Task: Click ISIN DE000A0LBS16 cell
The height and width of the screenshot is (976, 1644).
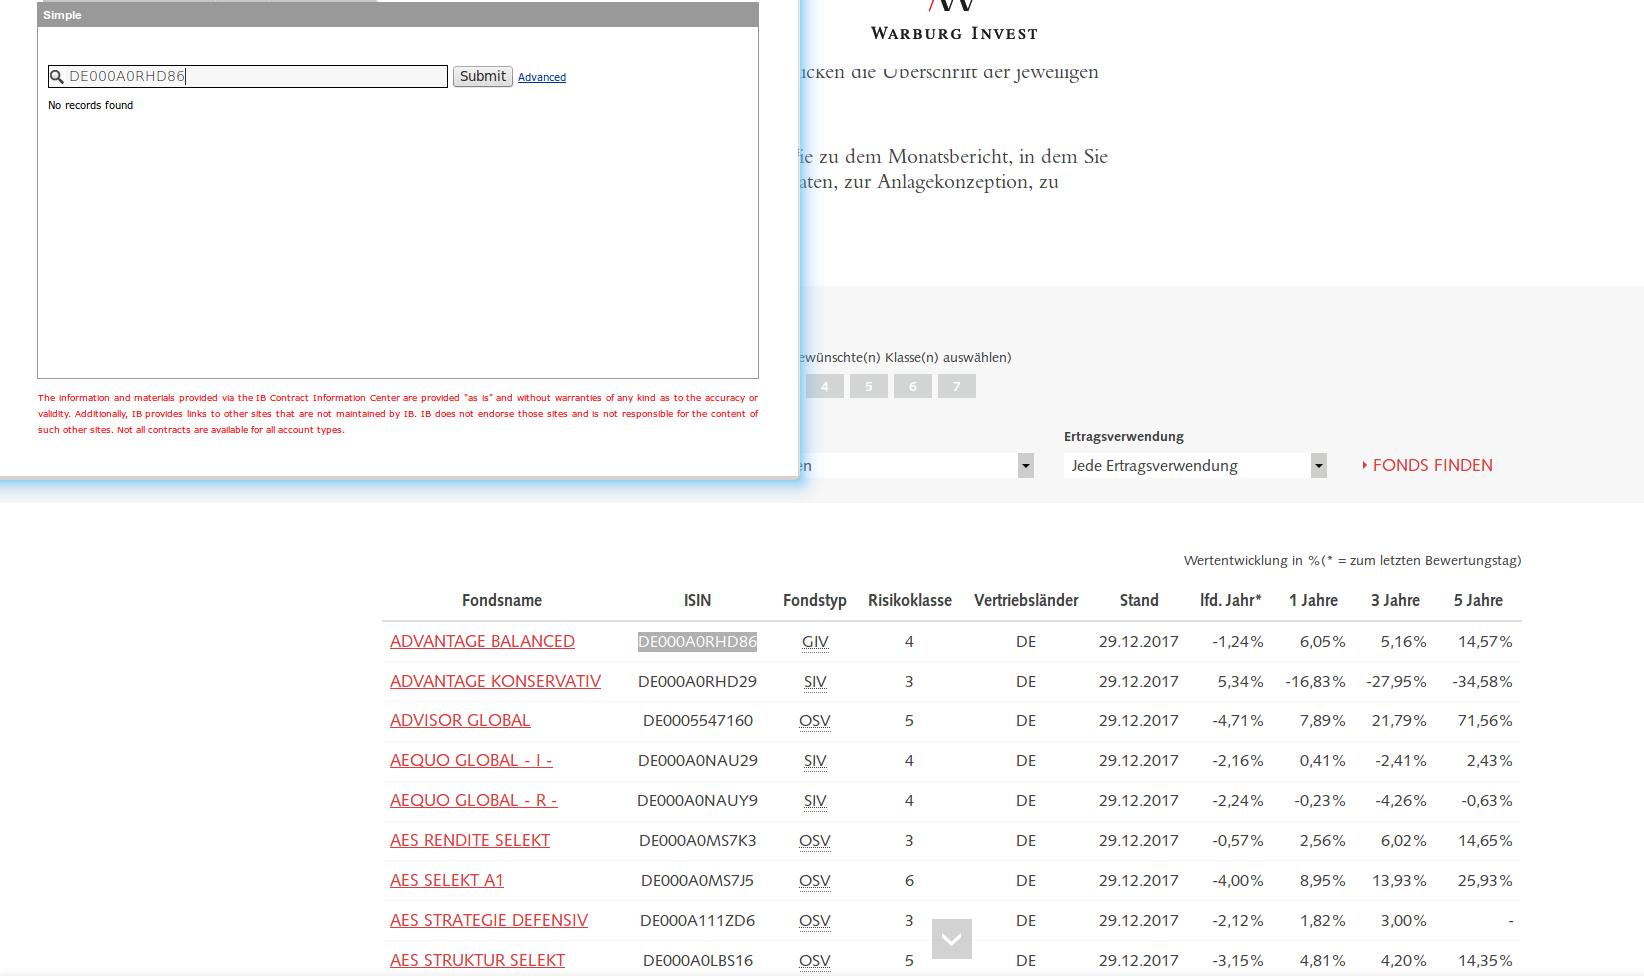Action: point(698,960)
